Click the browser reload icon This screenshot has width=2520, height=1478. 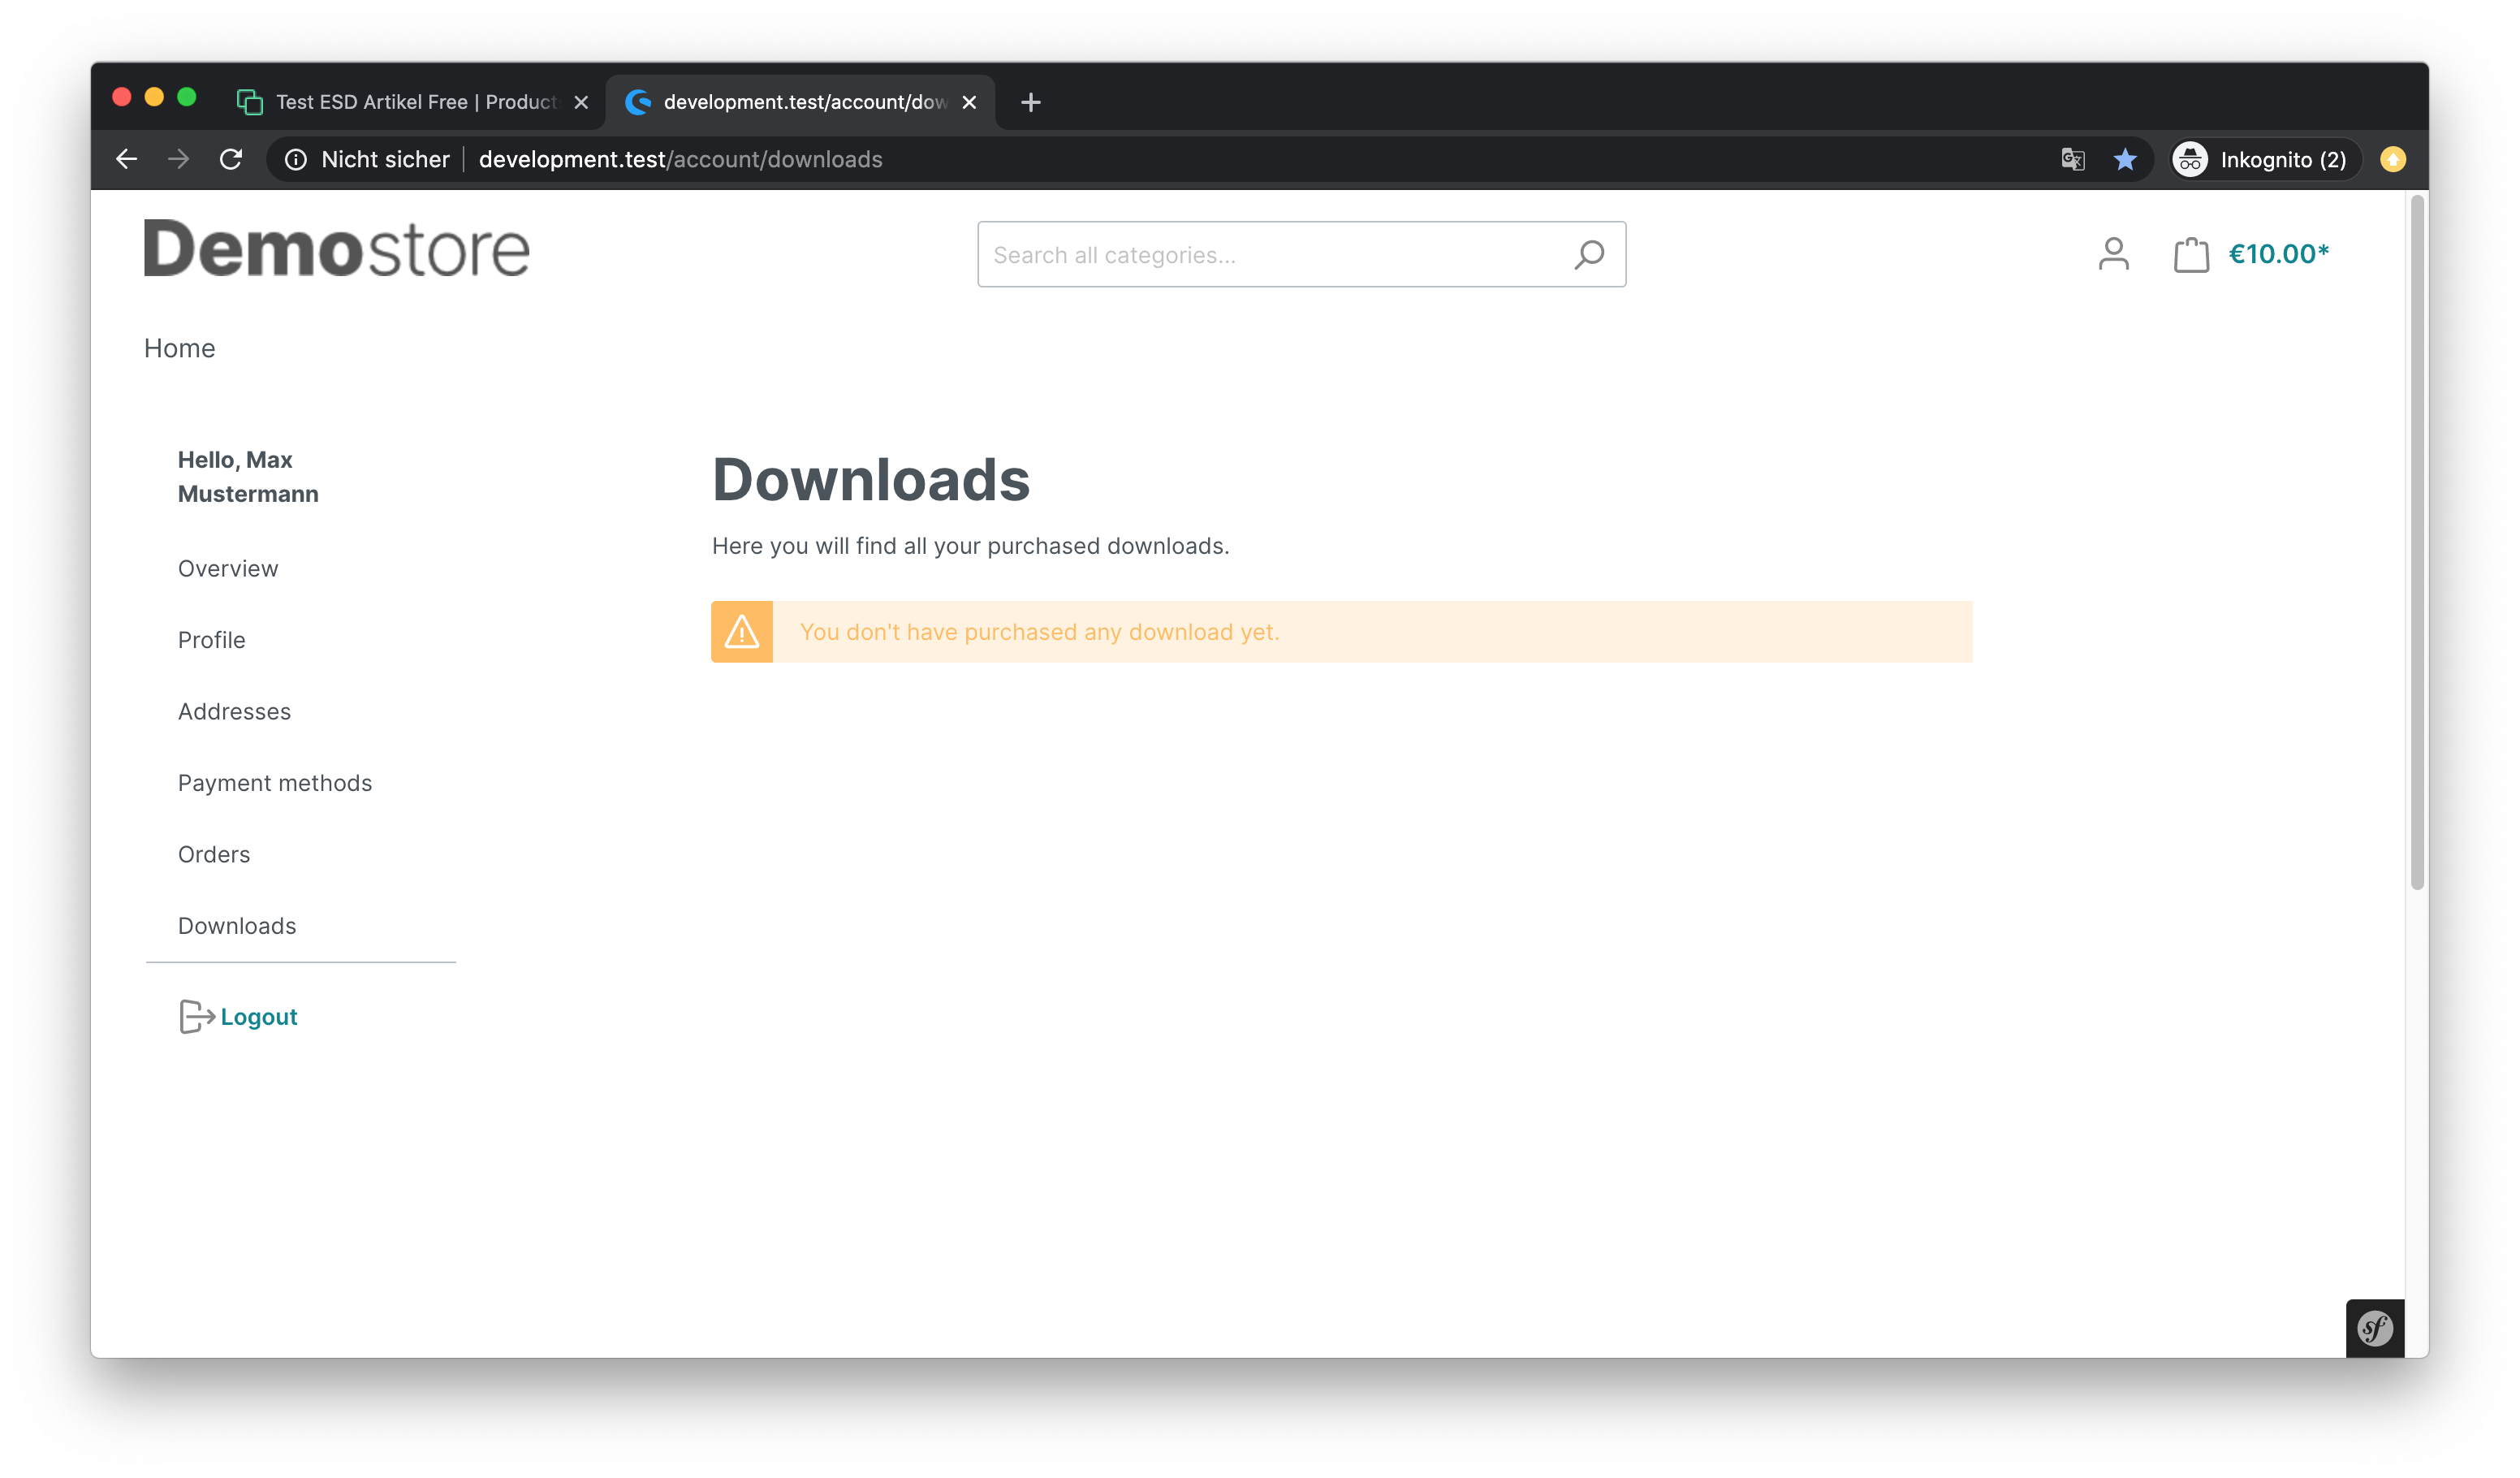[x=231, y=160]
